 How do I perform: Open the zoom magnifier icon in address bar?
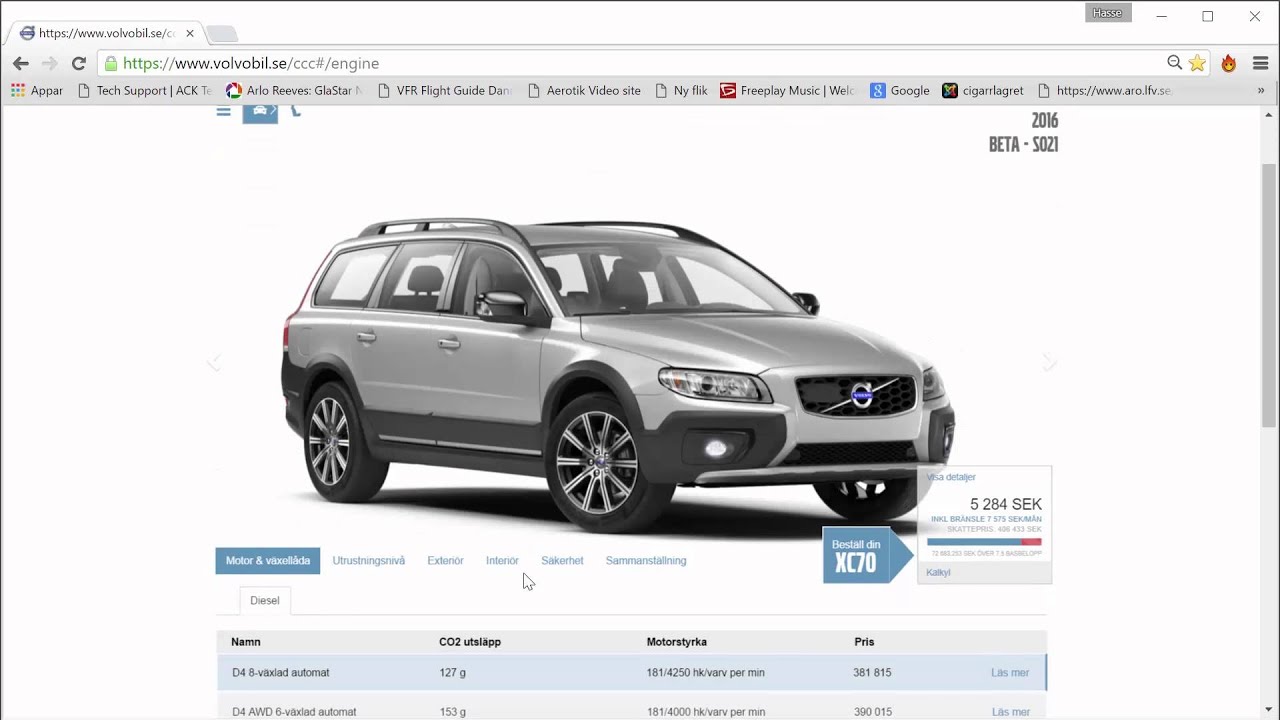coord(1175,63)
